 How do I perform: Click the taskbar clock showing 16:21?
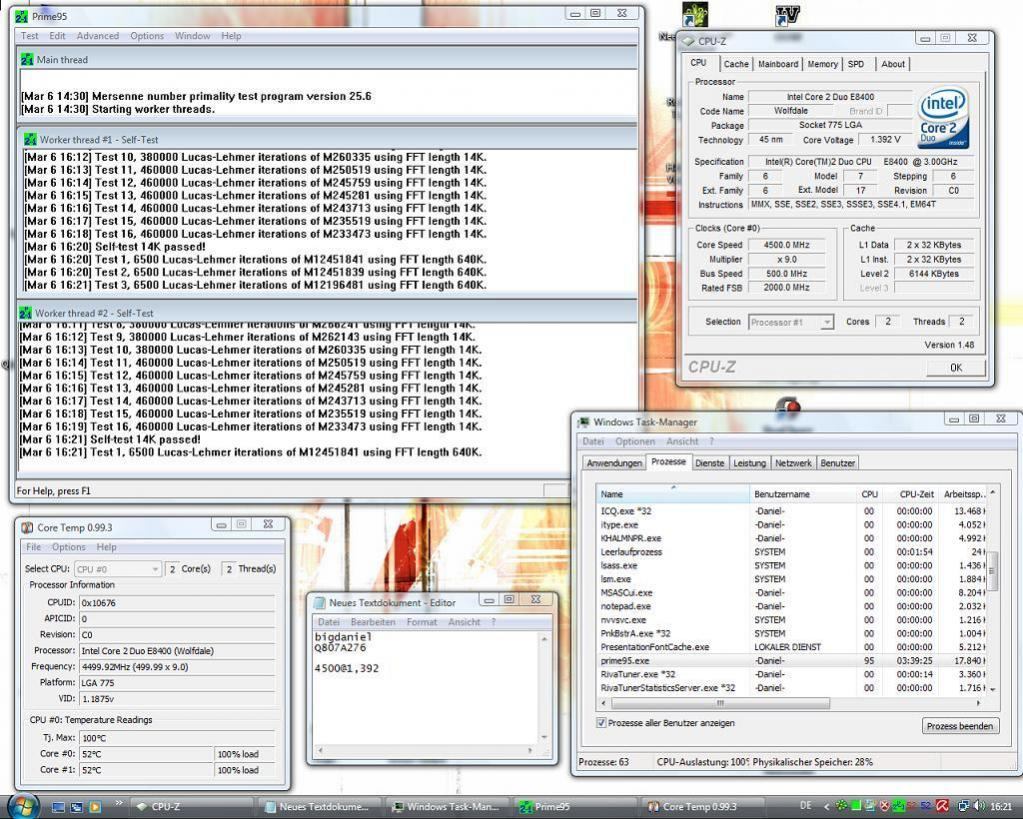pyautogui.click(x=1001, y=807)
